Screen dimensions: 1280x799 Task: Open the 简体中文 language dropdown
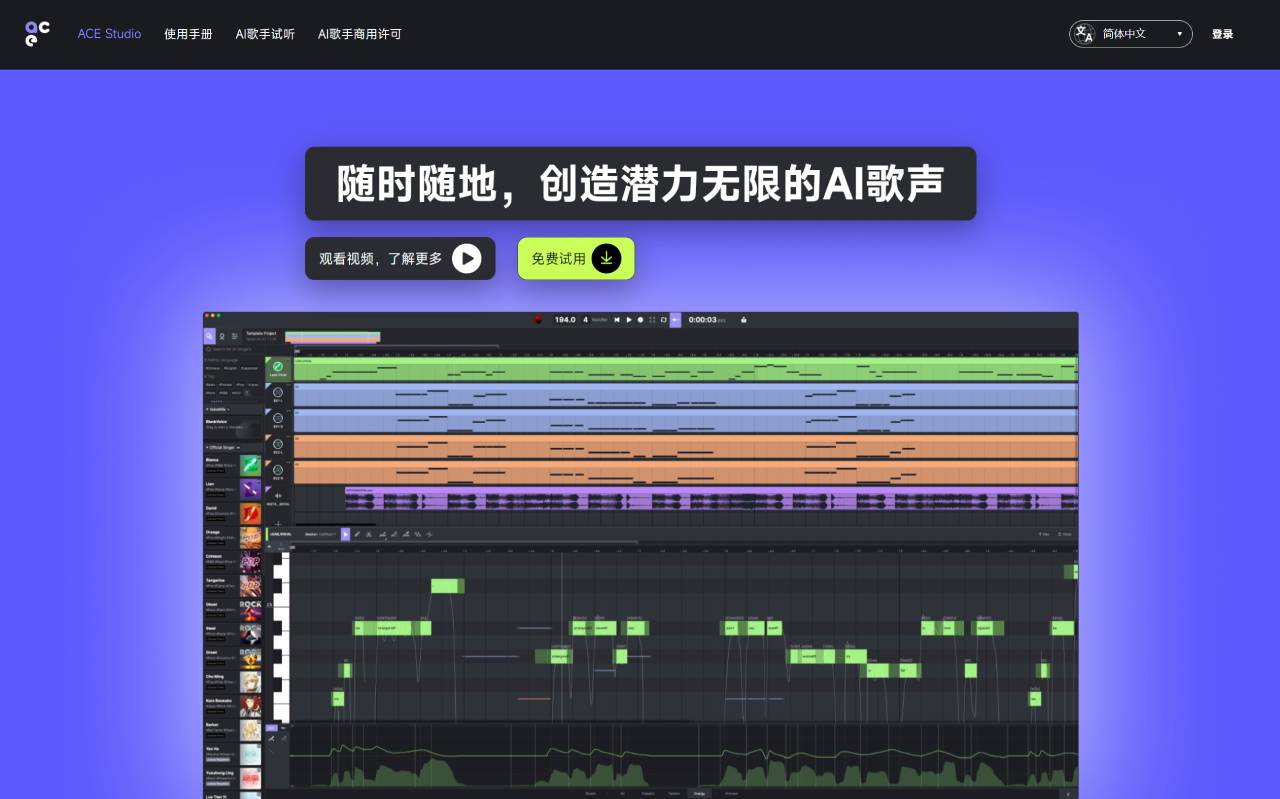point(1131,33)
